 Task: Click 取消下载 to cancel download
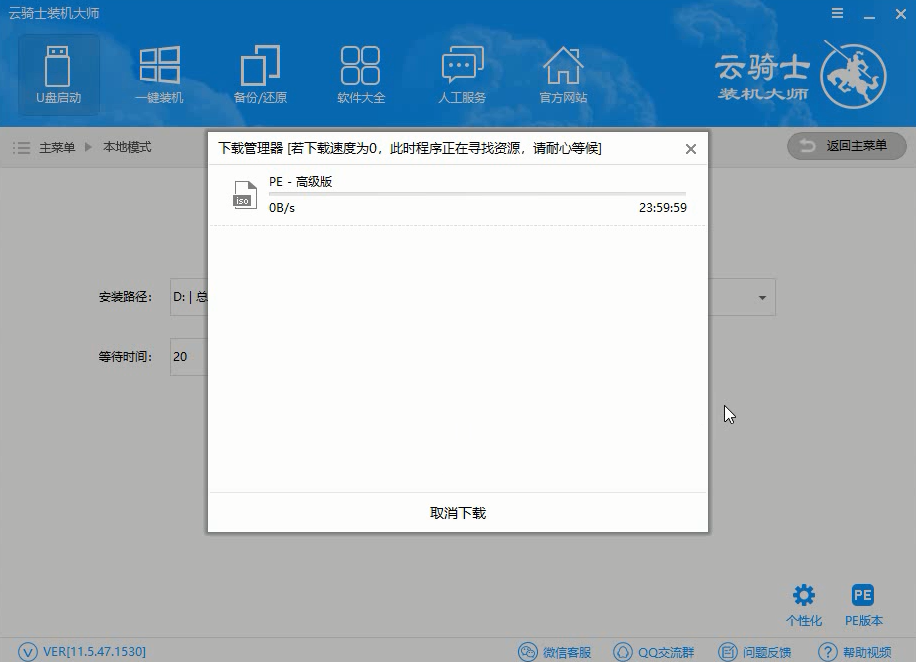pos(458,513)
